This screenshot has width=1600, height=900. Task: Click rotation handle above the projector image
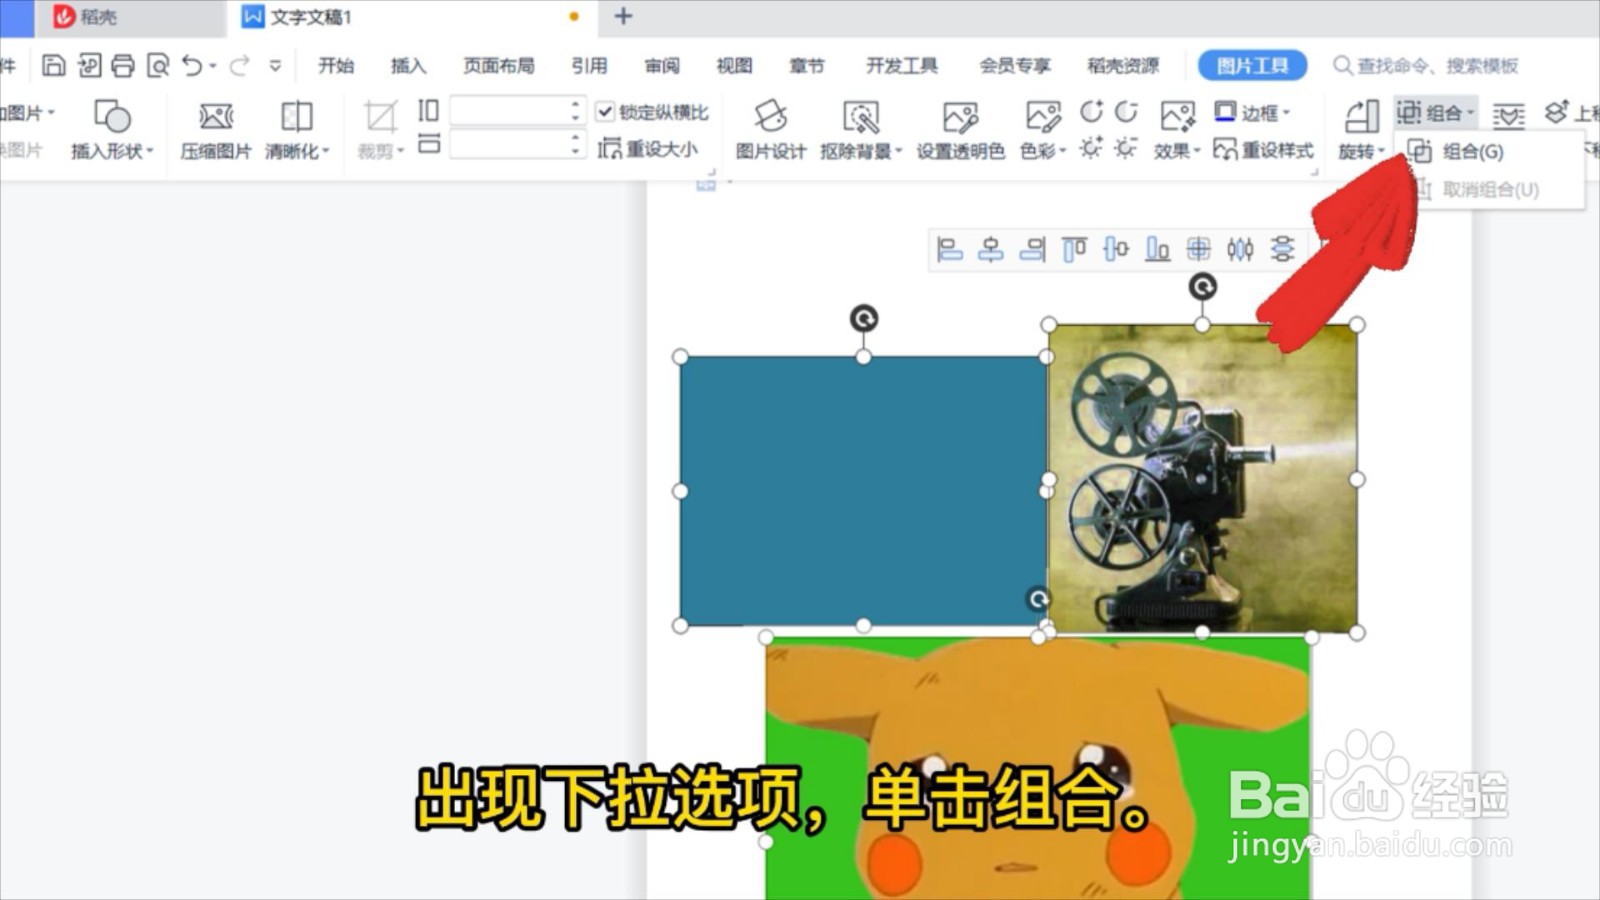1202,287
